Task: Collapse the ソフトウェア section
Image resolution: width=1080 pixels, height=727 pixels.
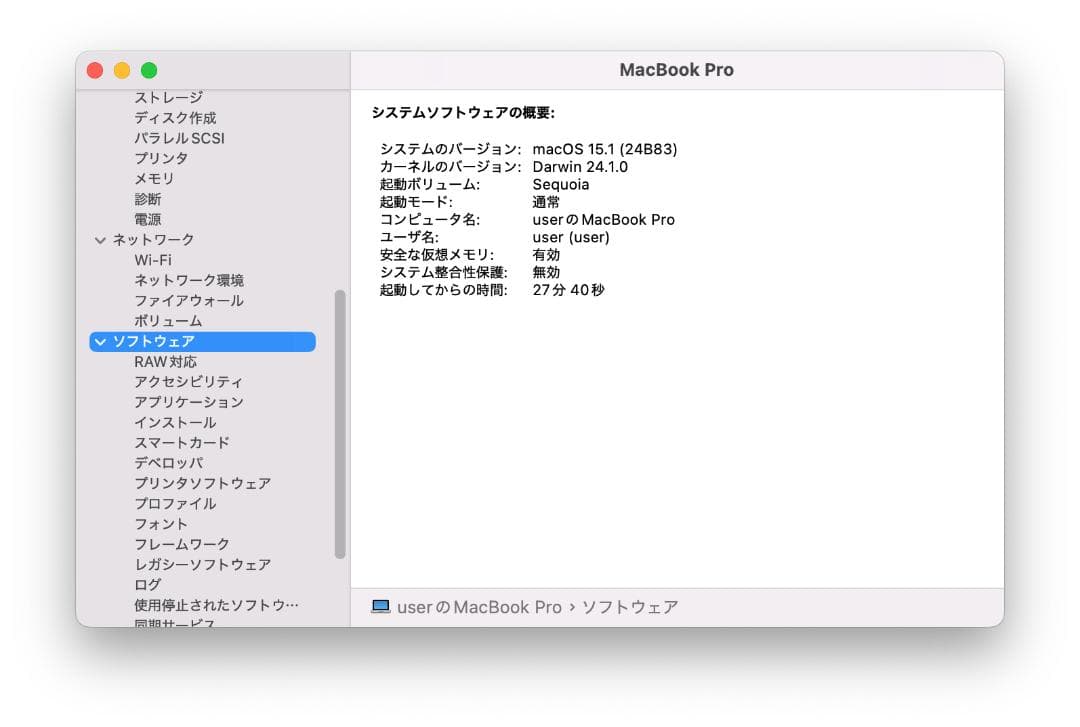Action: pos(99,341)
